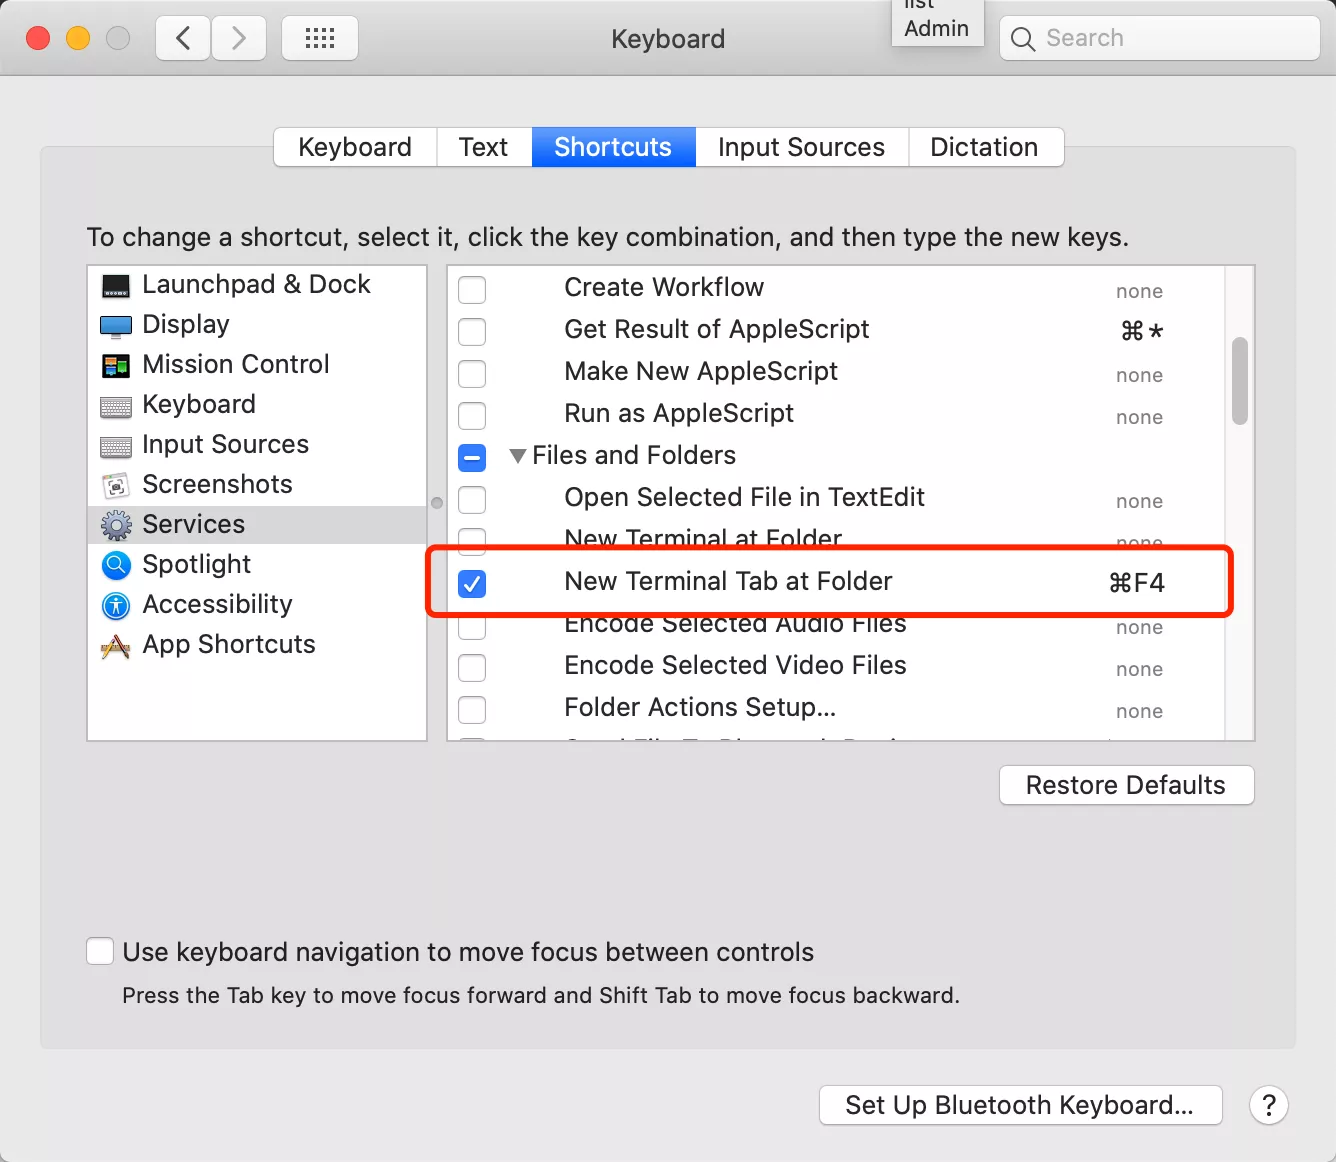Switch to the Keyboard tab
The width and height of the screenshot is (1336, 1162).
[x=355, y=147]
